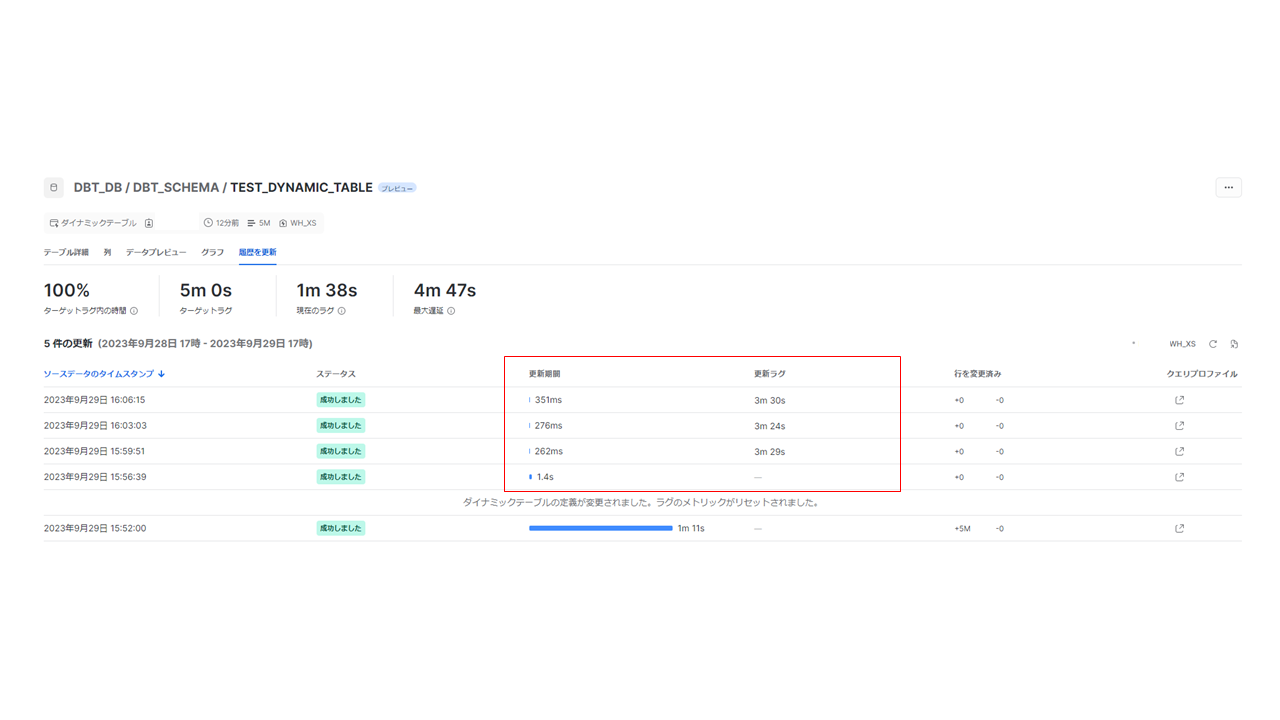Switch to the テーブル詳細 tab

[66, 252]
